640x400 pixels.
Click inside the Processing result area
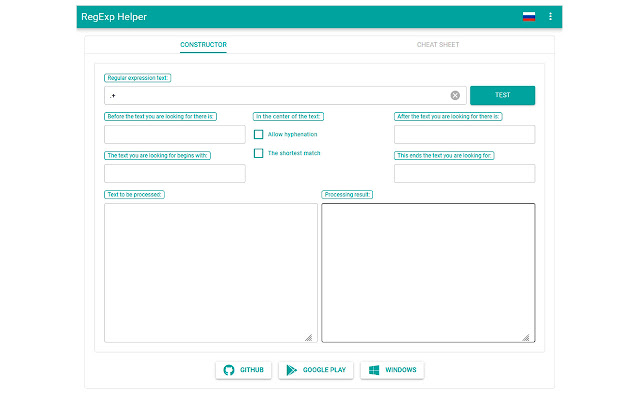pos(427,272)
